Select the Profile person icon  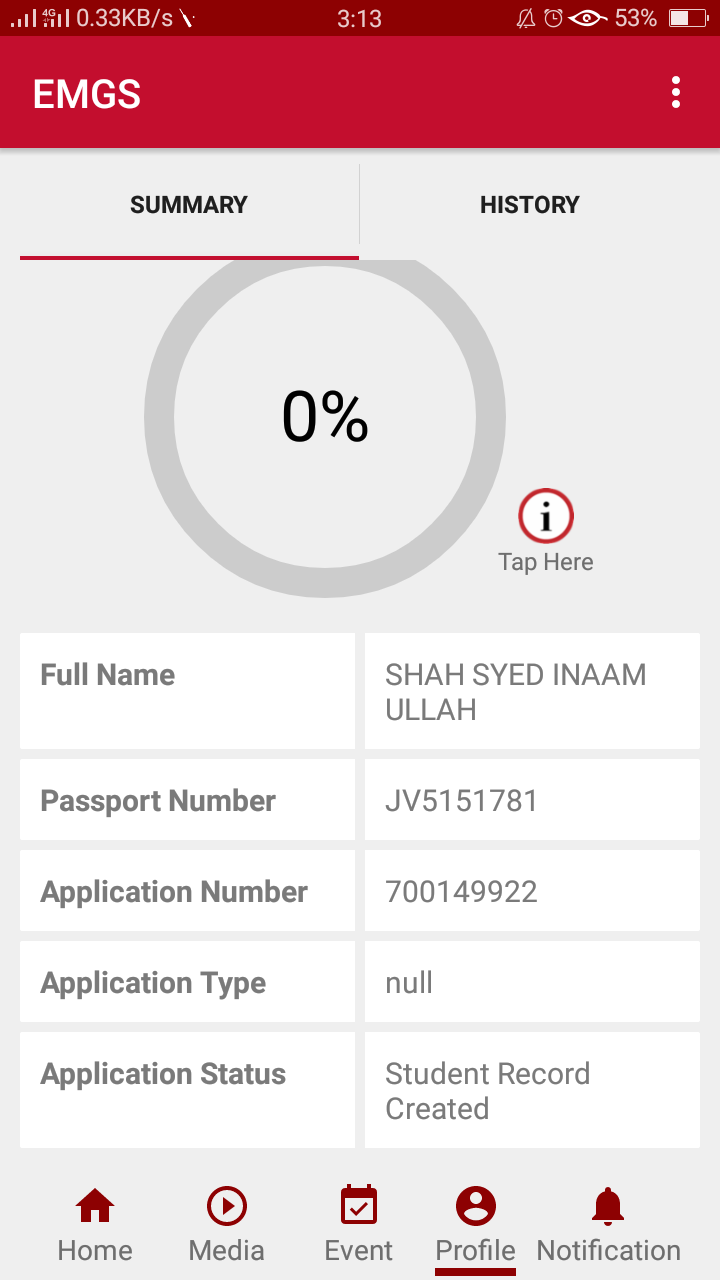[476, 1206]
